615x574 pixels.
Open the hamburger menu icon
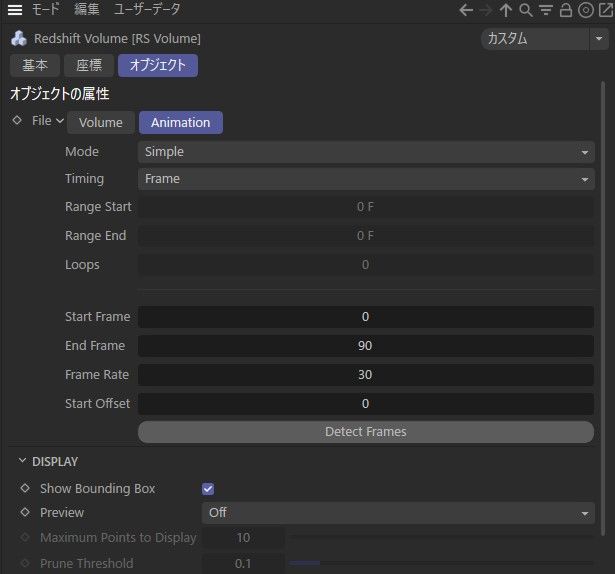tap(15, 9)
